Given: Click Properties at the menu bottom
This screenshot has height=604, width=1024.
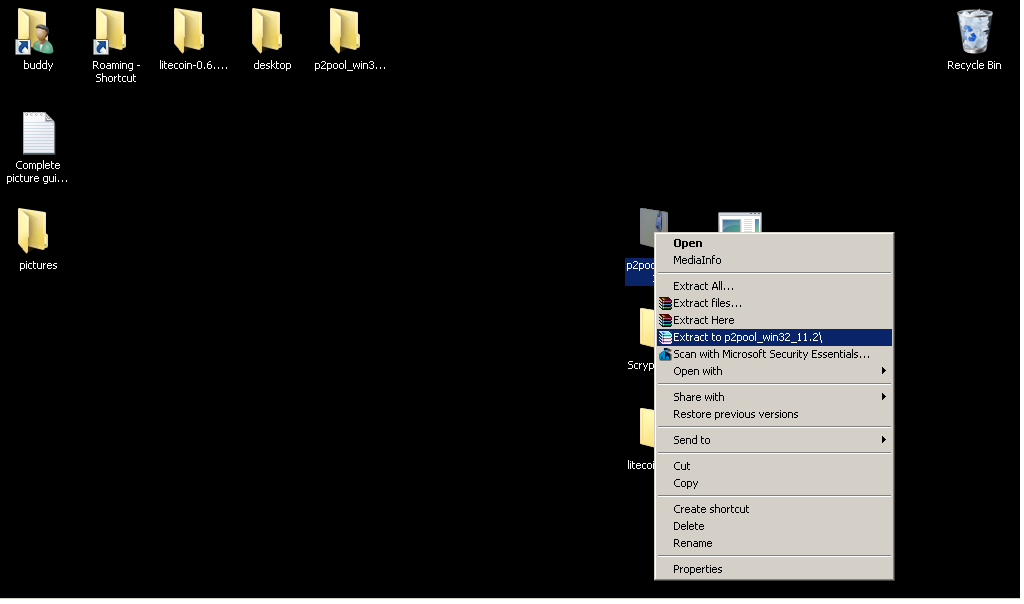Looking at the screenshot, I should click(697, 569).
